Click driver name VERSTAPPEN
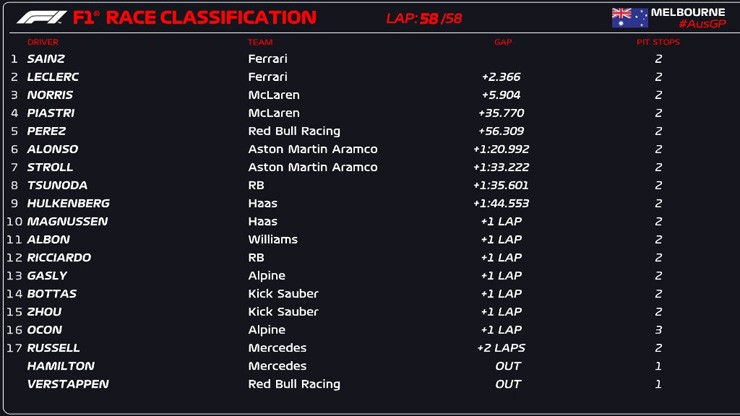 tap(68, 384)
